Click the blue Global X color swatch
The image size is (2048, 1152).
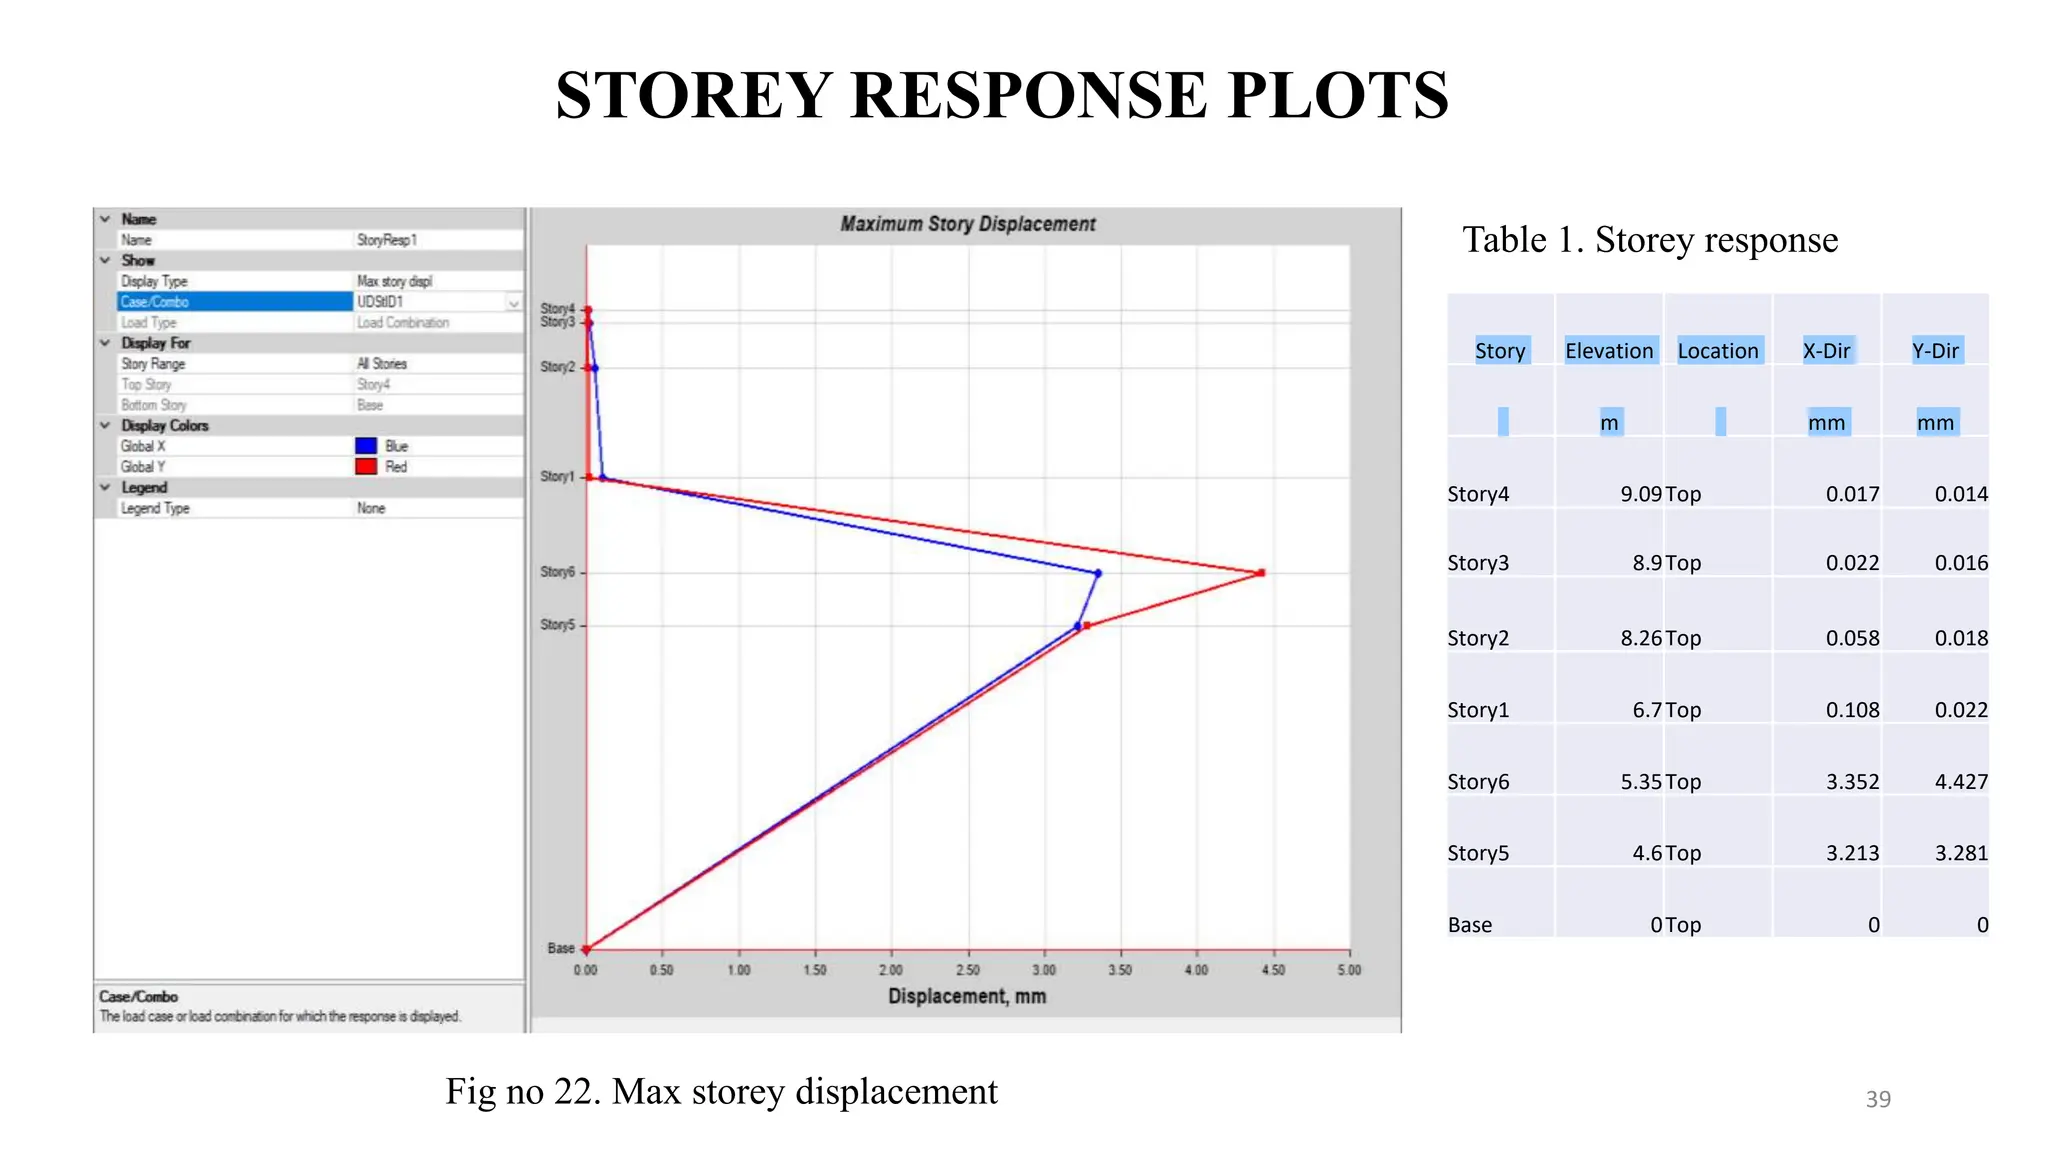366,446
